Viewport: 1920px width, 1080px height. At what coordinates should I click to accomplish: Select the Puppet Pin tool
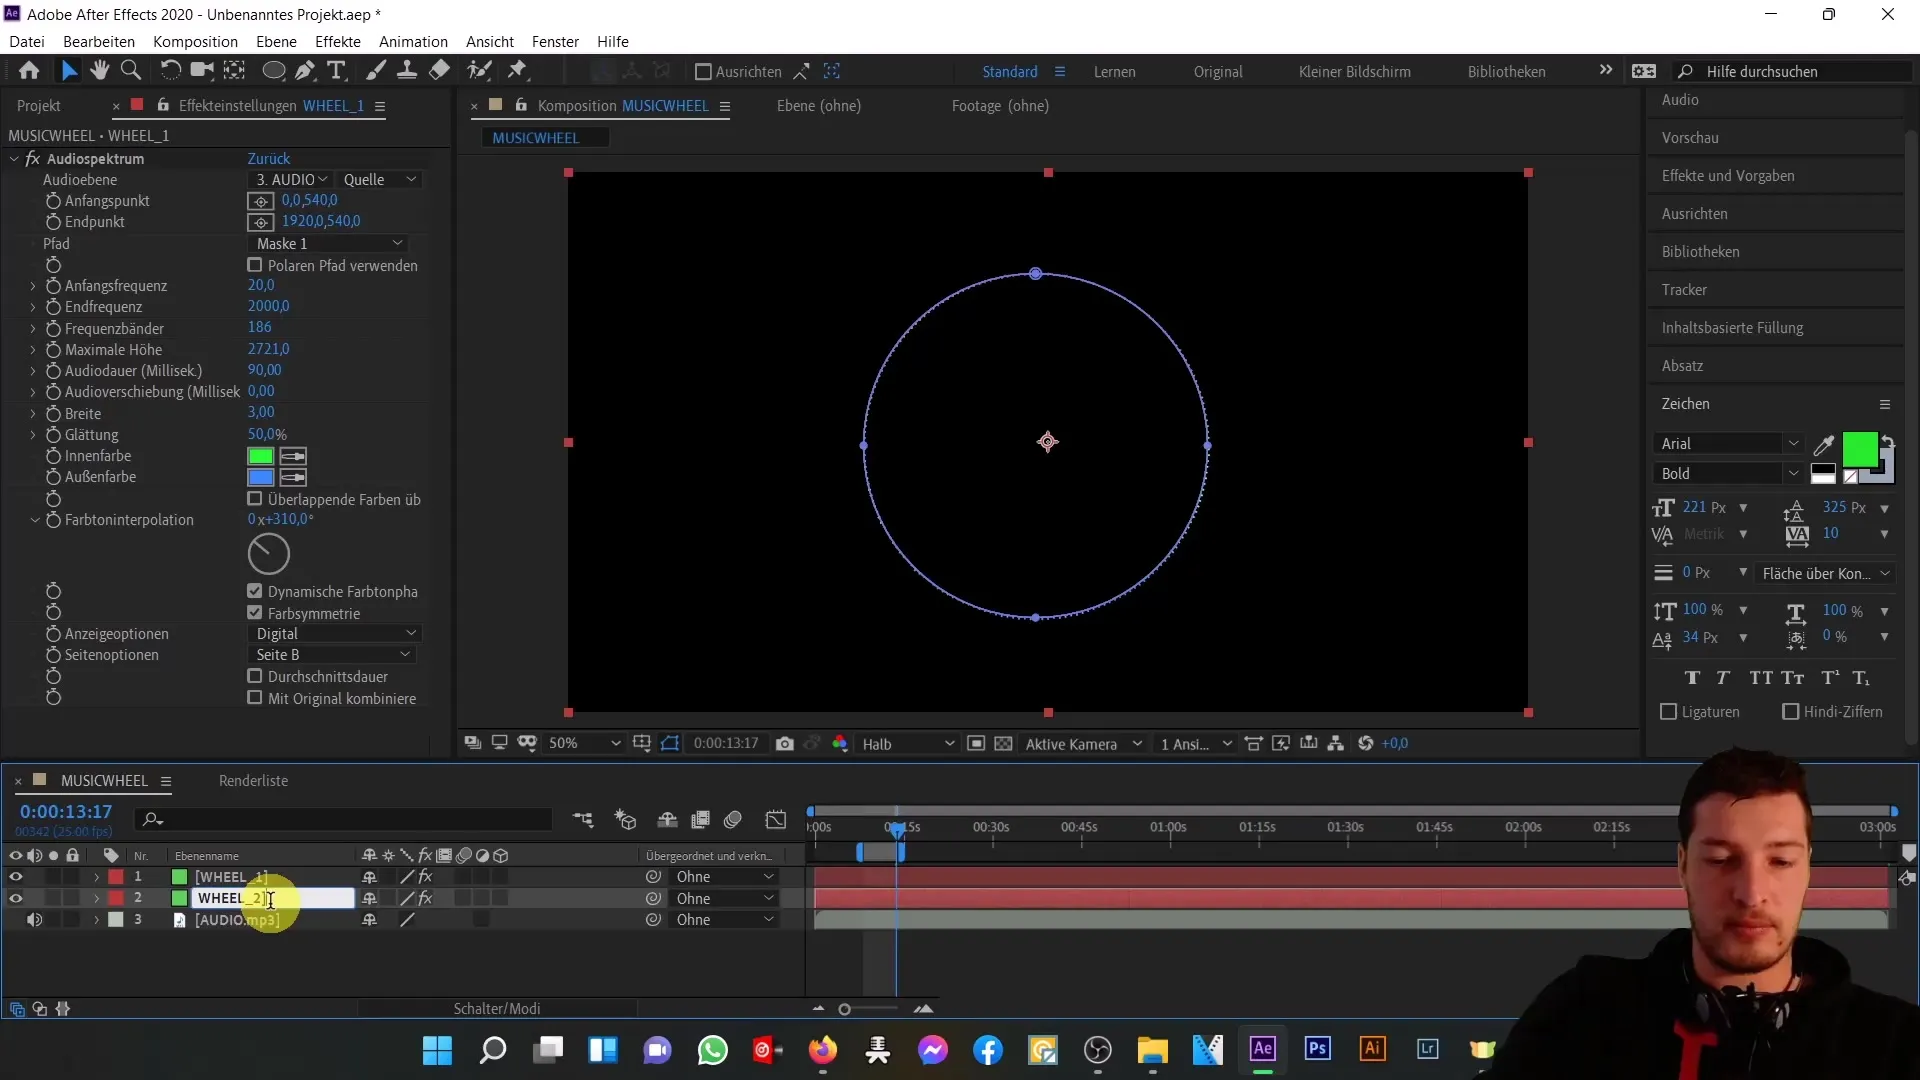click(517, 71)
